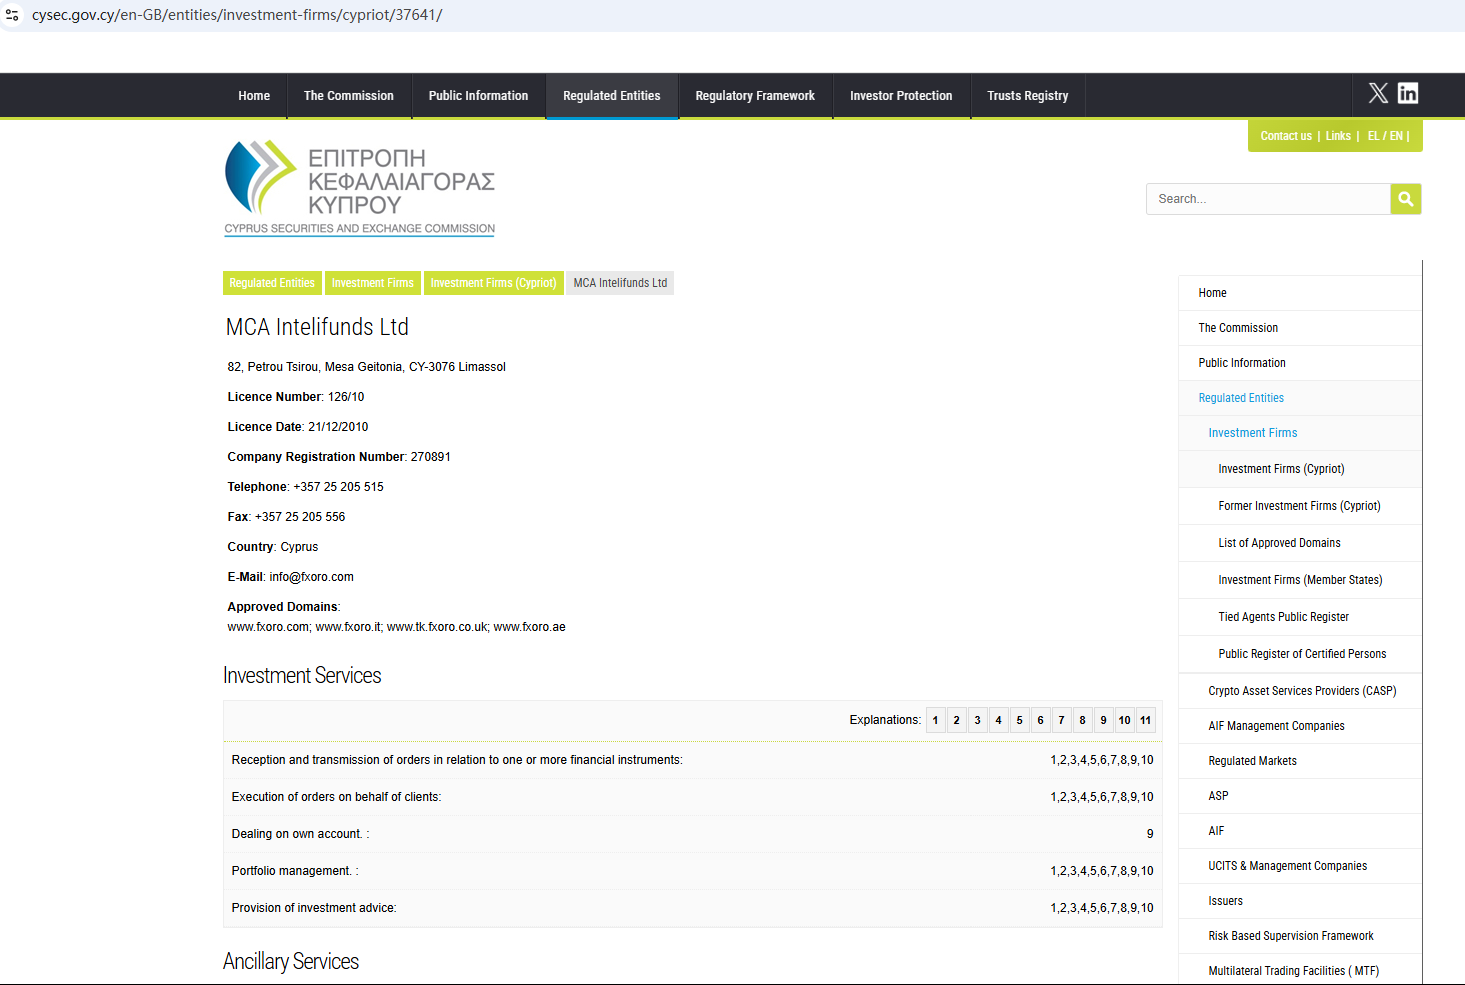Open Former Investment Firms (Cypriot) sidebar item
This screenshot has height=985, width=1465.
coord(1300,506)
